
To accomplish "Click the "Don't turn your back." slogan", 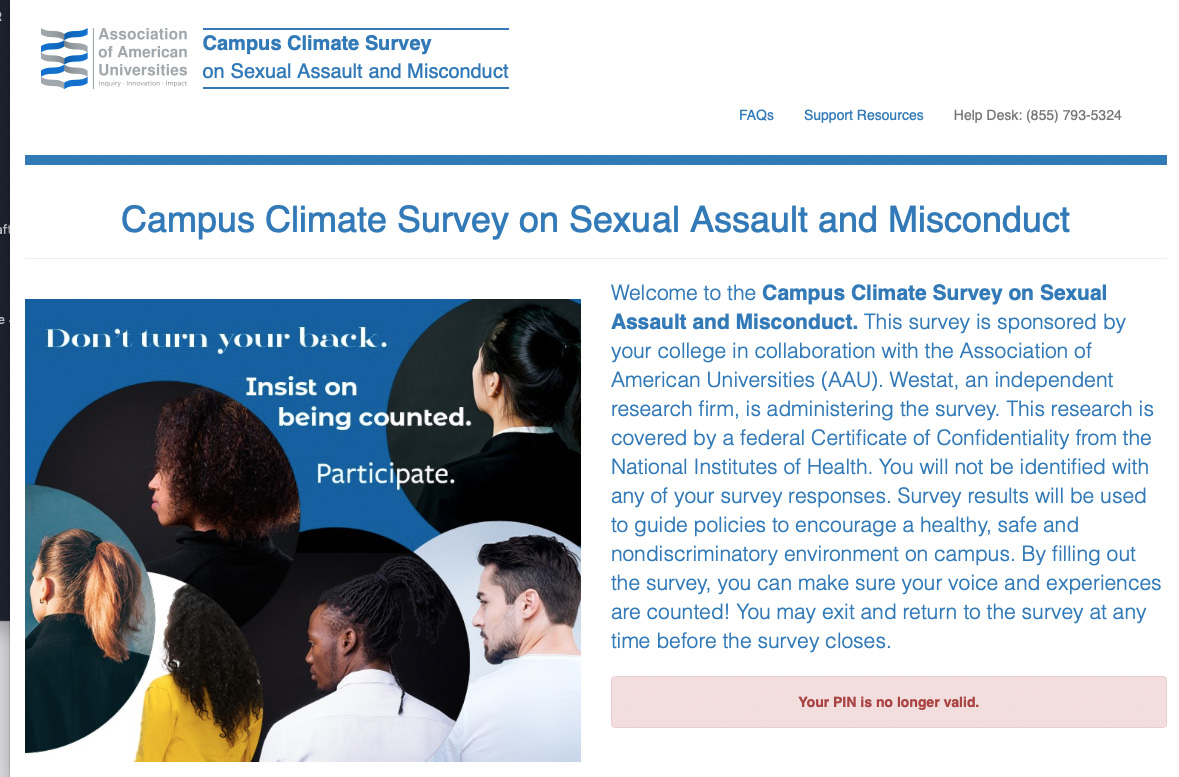I will point(216,339).
